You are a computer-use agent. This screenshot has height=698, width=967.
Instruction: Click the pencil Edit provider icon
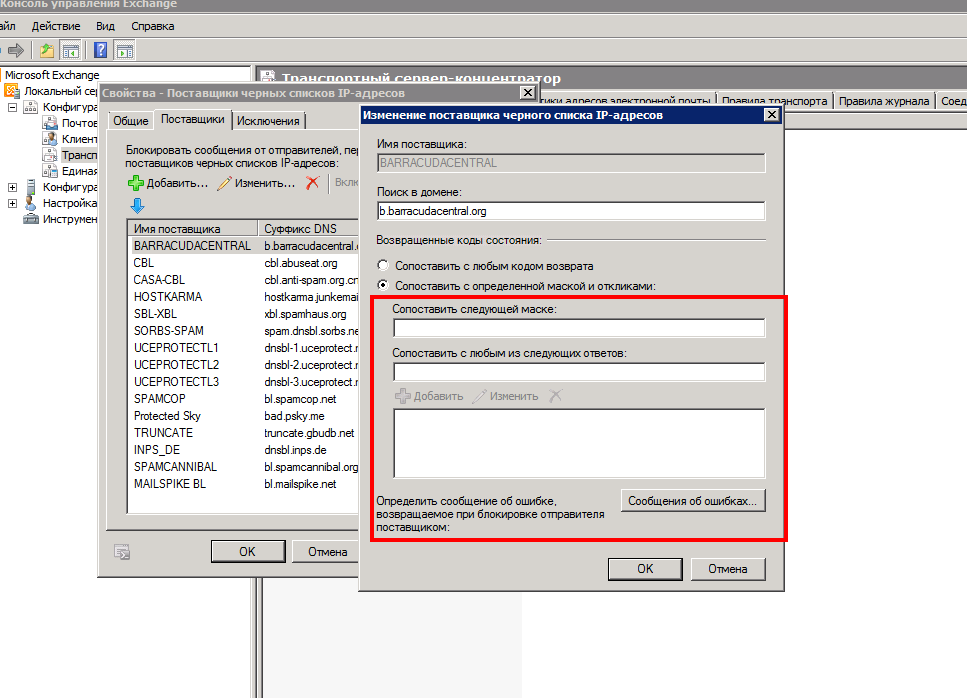click(225, 183)
